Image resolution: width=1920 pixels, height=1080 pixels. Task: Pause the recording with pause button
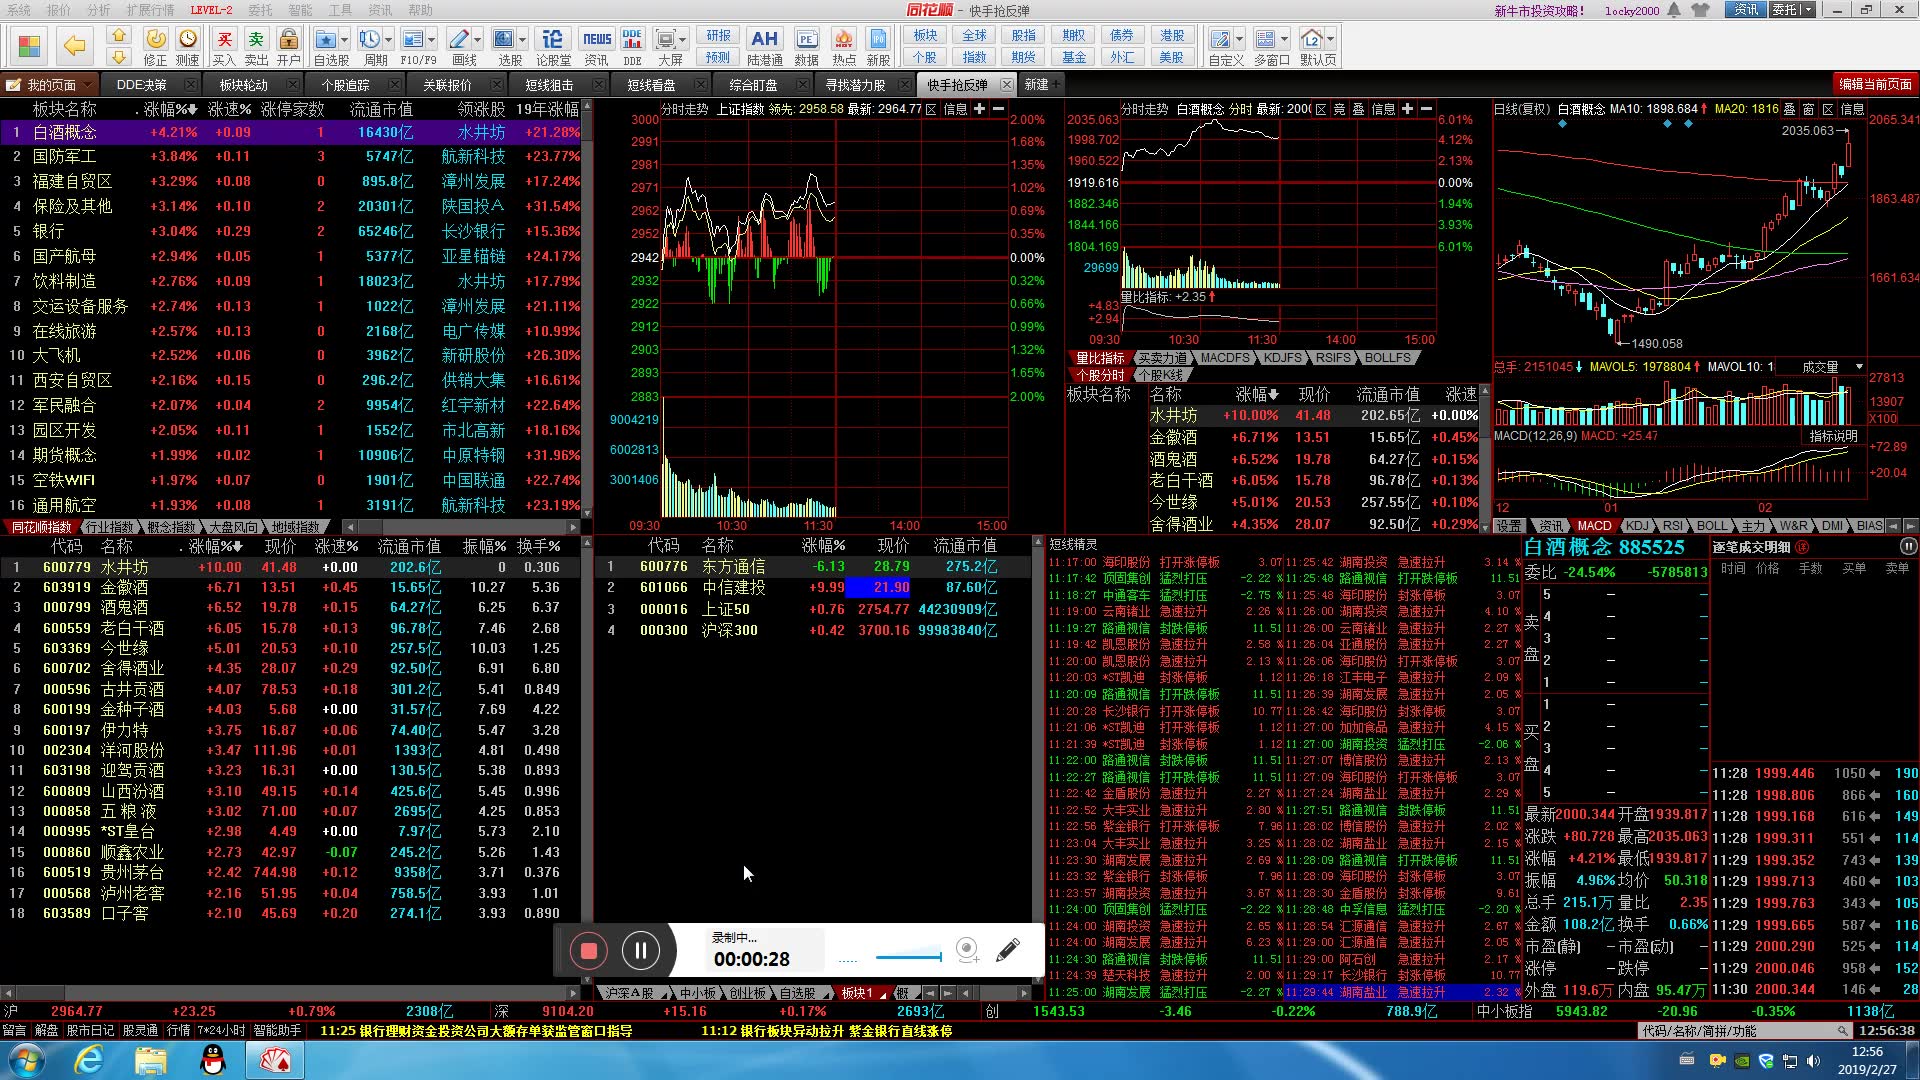point(640,951)
